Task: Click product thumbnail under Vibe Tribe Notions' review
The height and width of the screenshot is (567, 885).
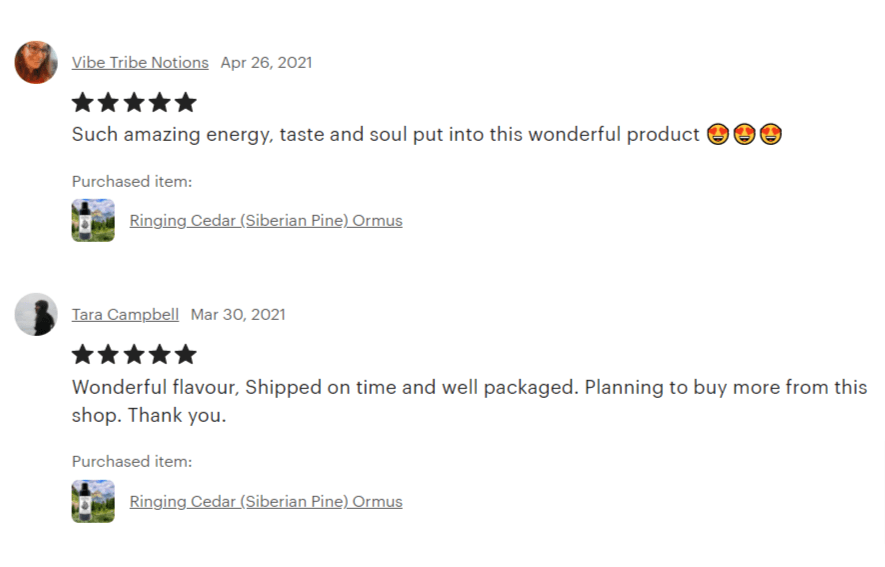Action: (x=93, y=220)
